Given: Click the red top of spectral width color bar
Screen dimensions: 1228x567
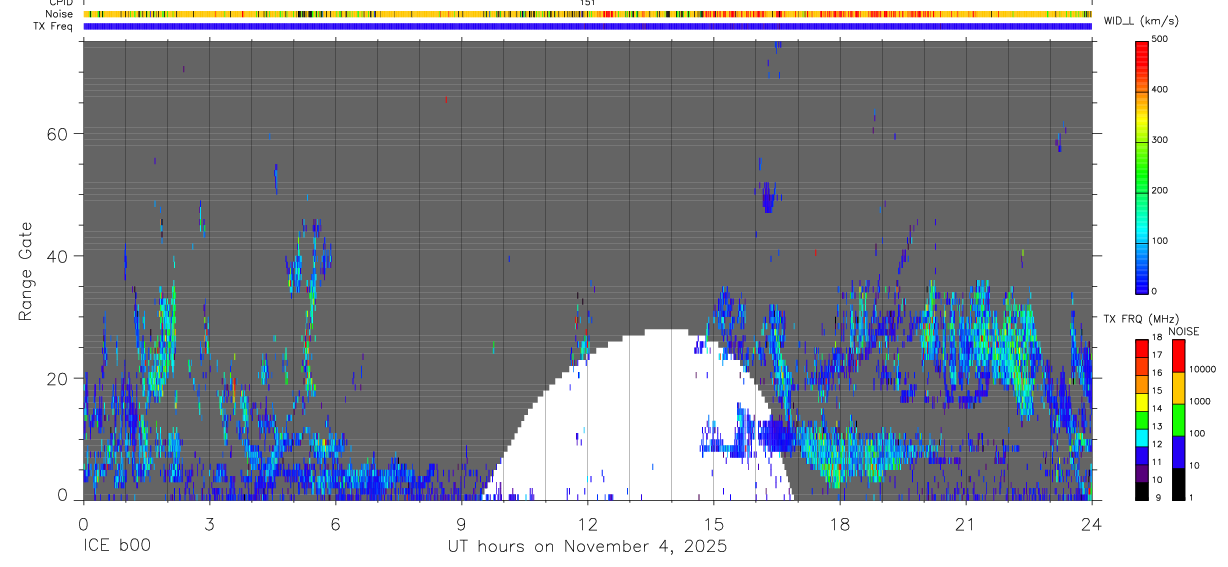Looking at the screenshot, I should 1141,55.
